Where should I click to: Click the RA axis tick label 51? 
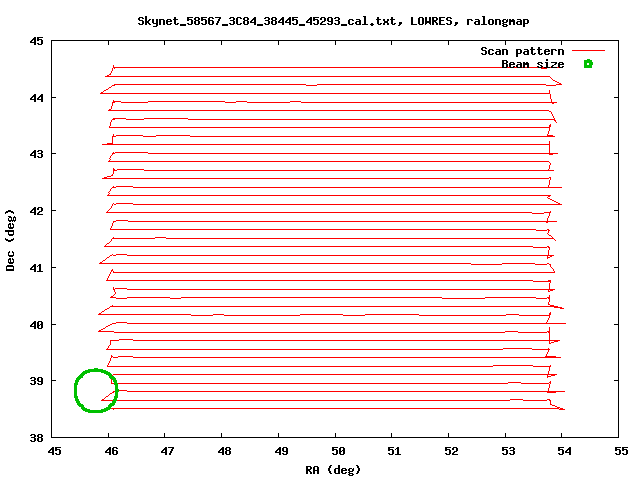394,451
